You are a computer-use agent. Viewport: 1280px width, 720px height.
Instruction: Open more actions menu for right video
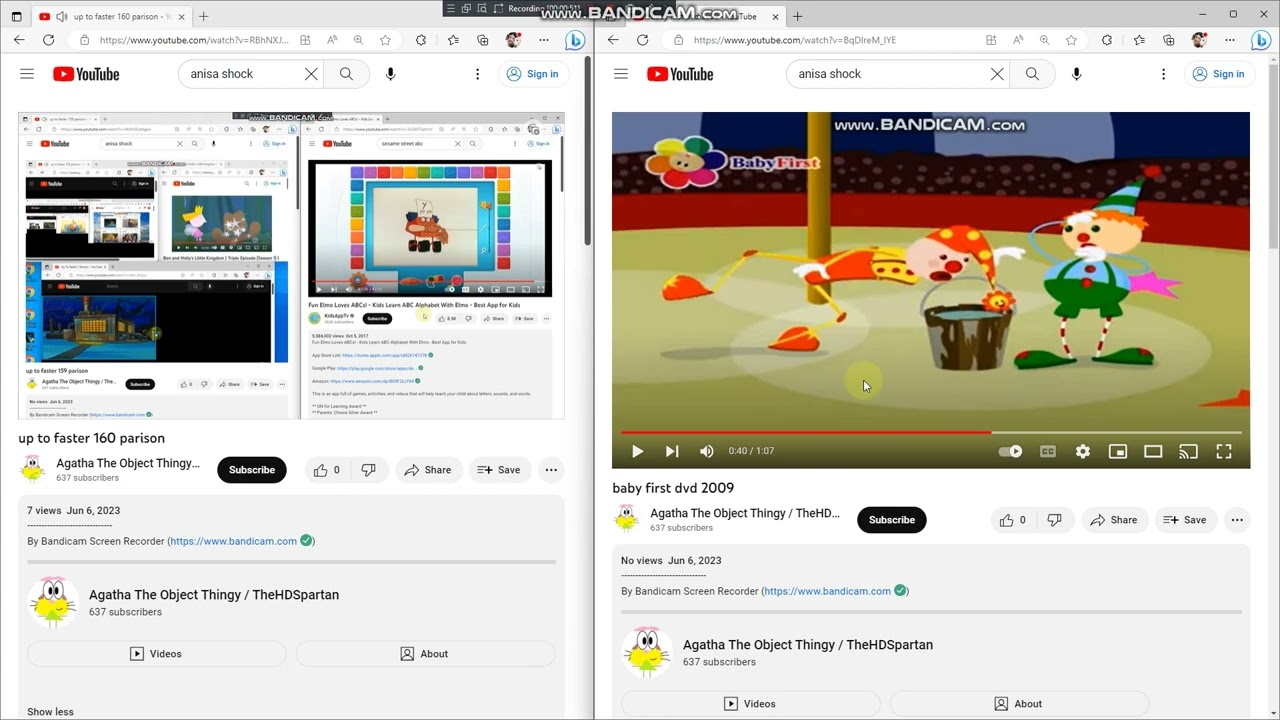tap(1237, 520)
